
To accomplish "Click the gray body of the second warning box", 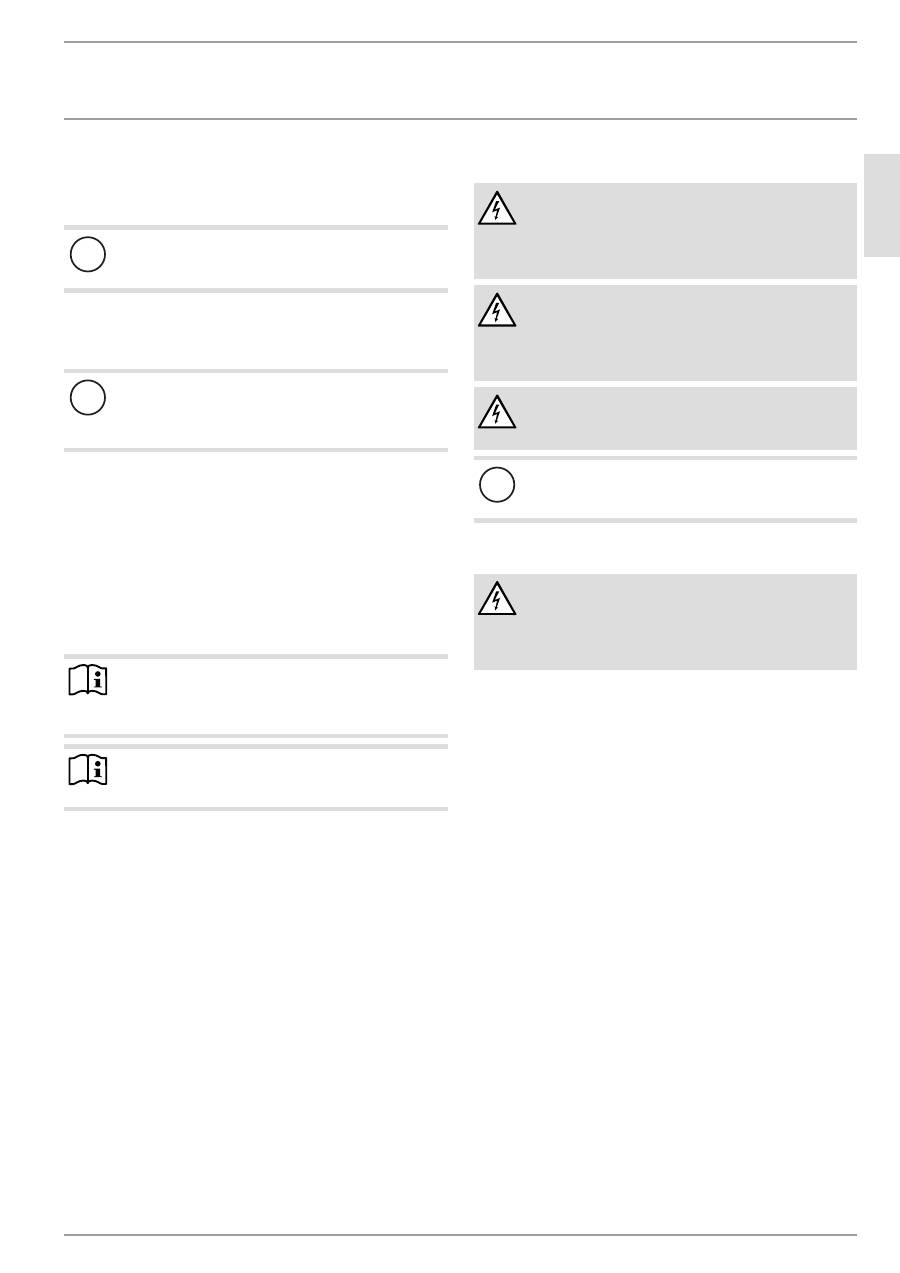I will 680,333.
